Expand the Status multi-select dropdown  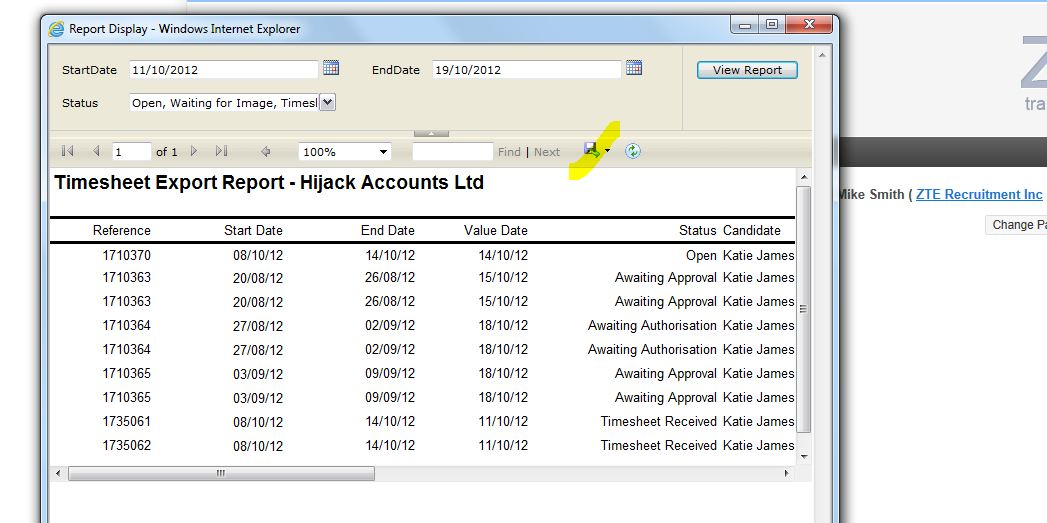327,102
